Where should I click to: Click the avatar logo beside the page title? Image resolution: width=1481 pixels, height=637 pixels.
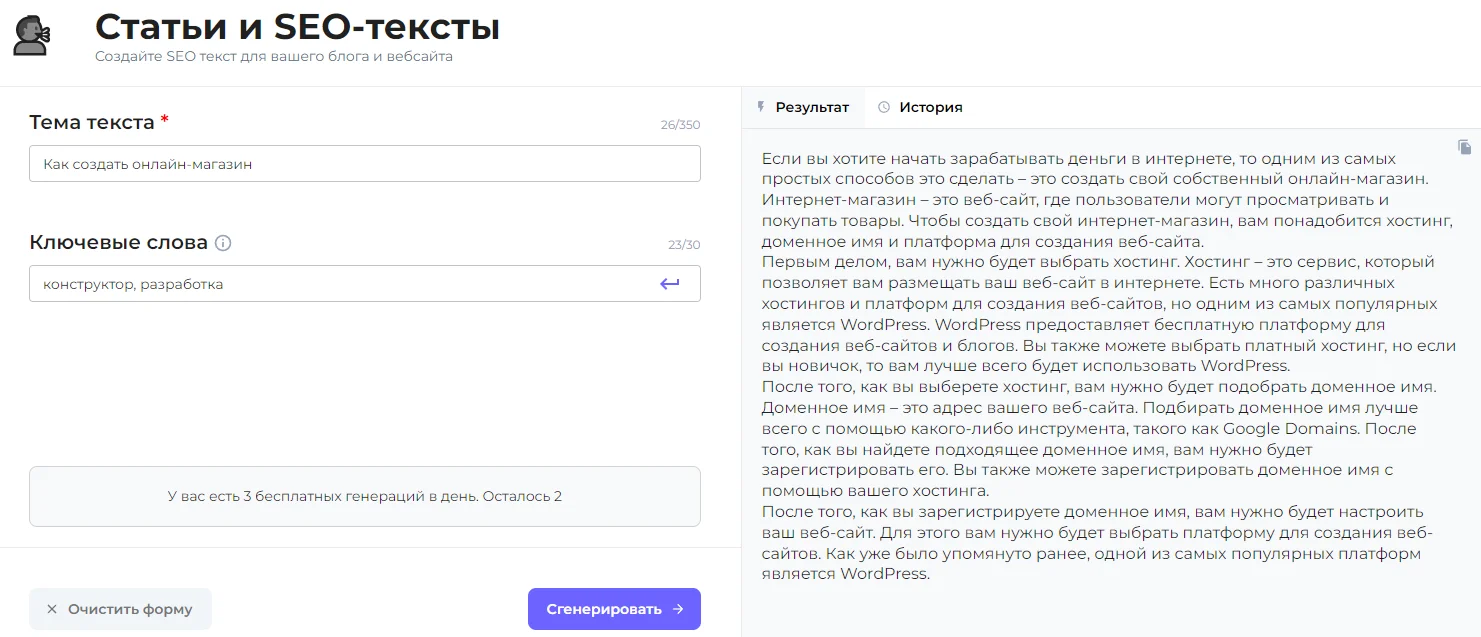point(29,35)
